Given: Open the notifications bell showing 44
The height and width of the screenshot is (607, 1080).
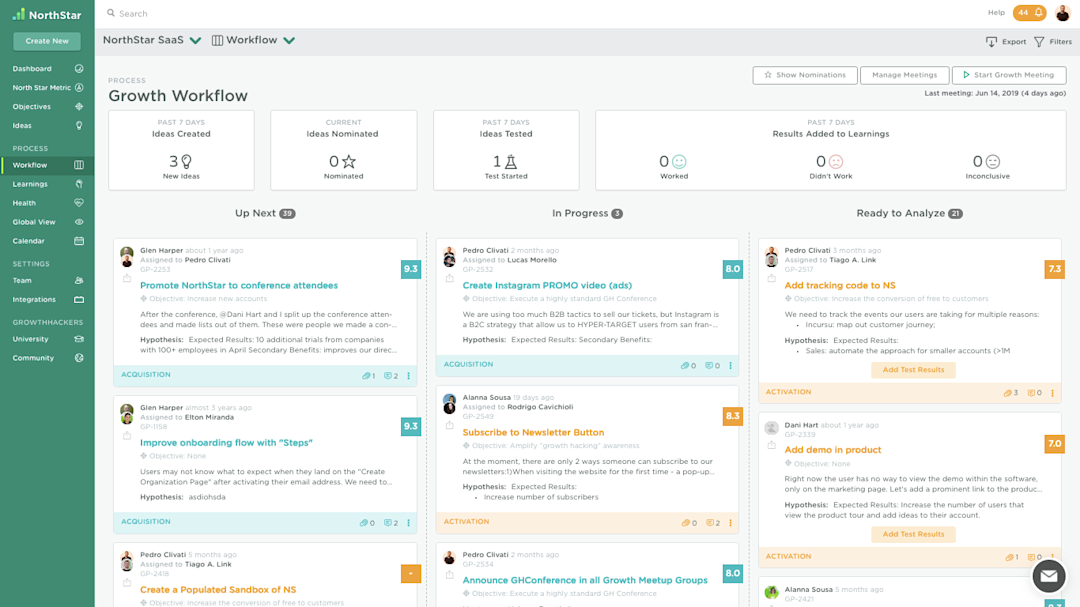Looking at the screenshot, I should point(1030,12).
